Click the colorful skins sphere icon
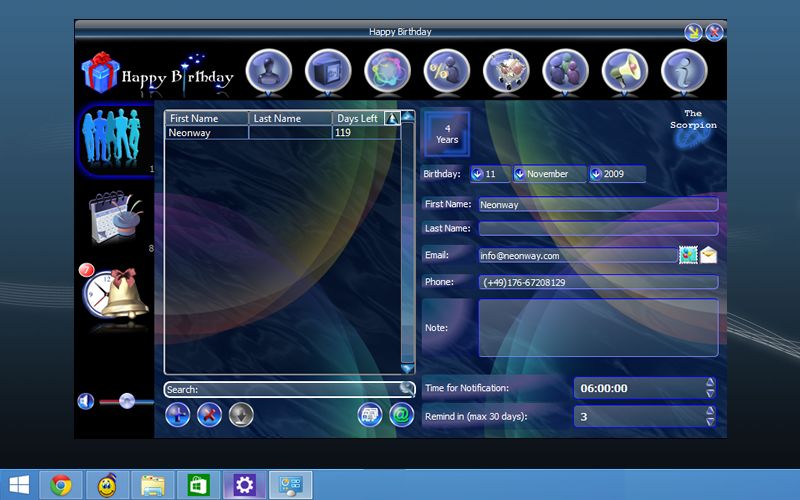This screenshot has width=800, height=500. (387, 71)
